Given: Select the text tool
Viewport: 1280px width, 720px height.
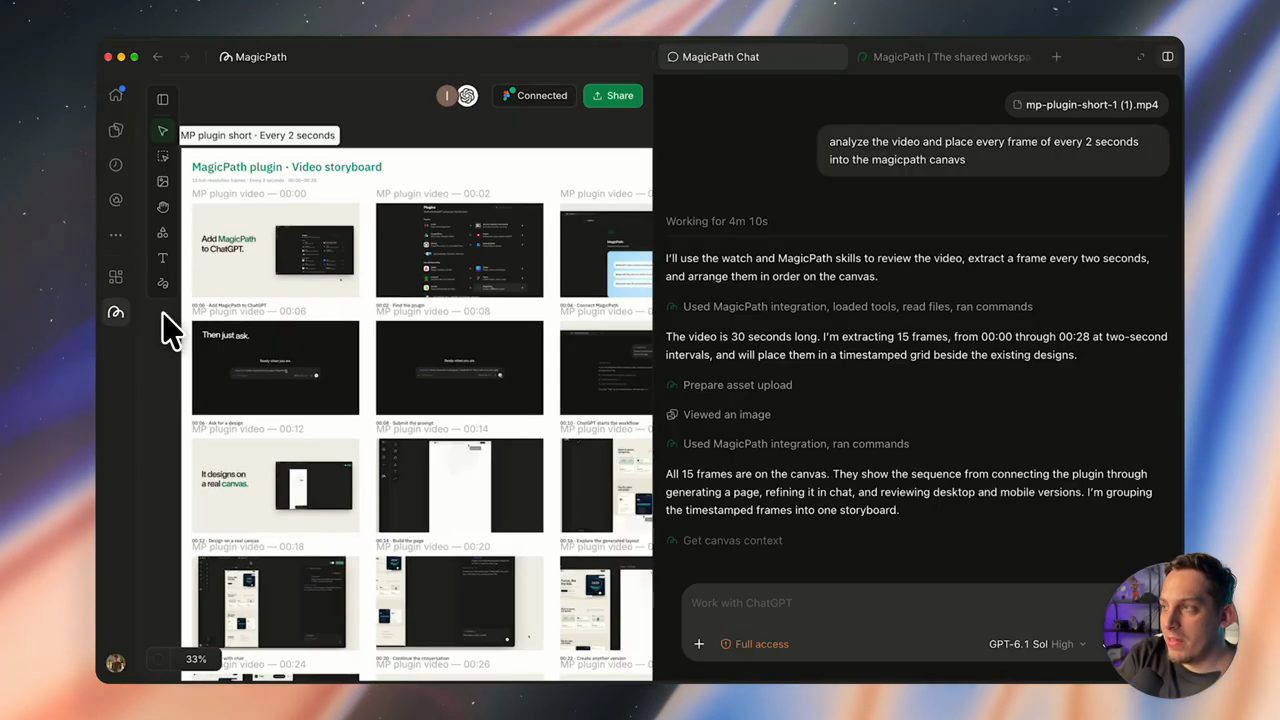Looking at the screenshot, I should point(163,258).
